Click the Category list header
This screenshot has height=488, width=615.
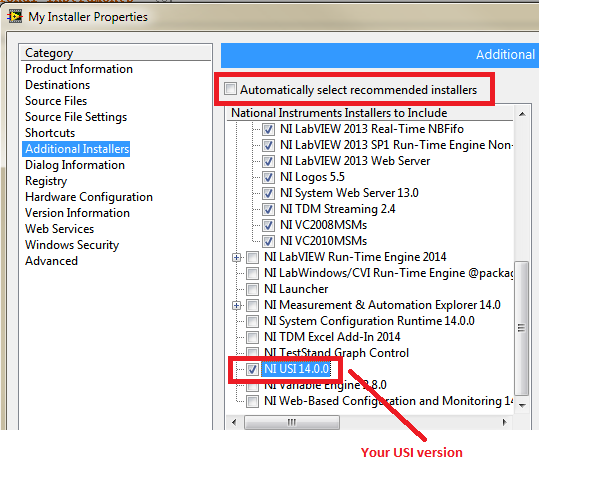pos(116,53)
